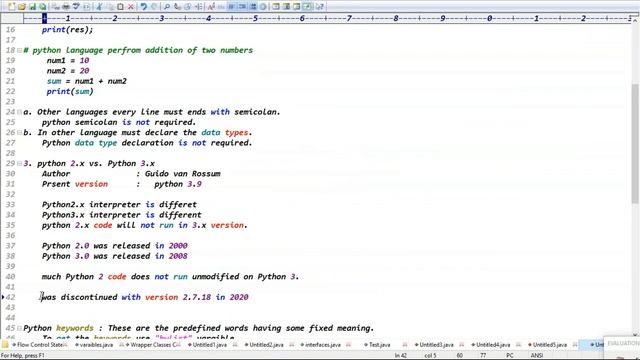Save the current file with the disk icon
The image size is (640, 360).
[32, 7]
